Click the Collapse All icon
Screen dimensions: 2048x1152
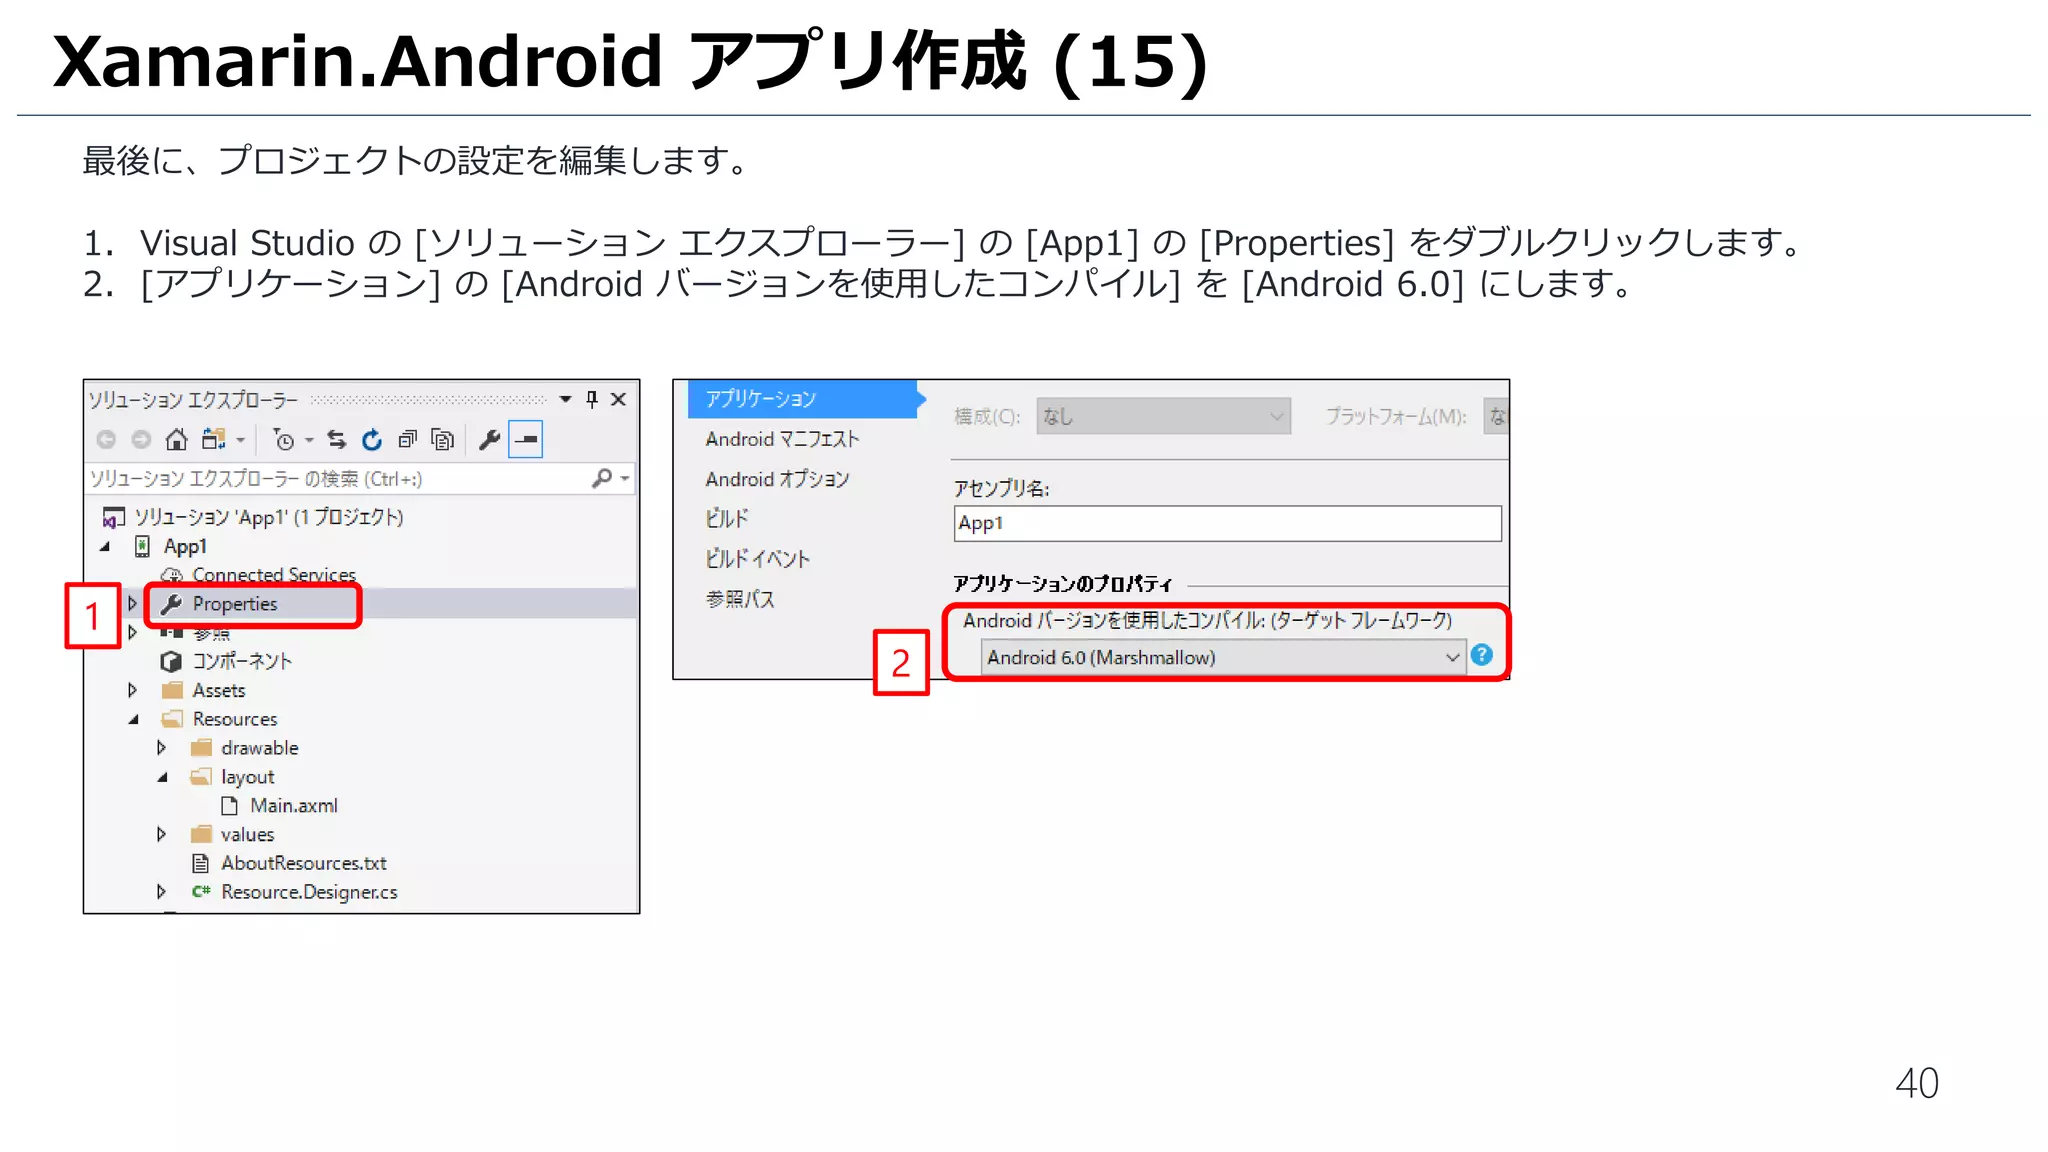[407, 439]
